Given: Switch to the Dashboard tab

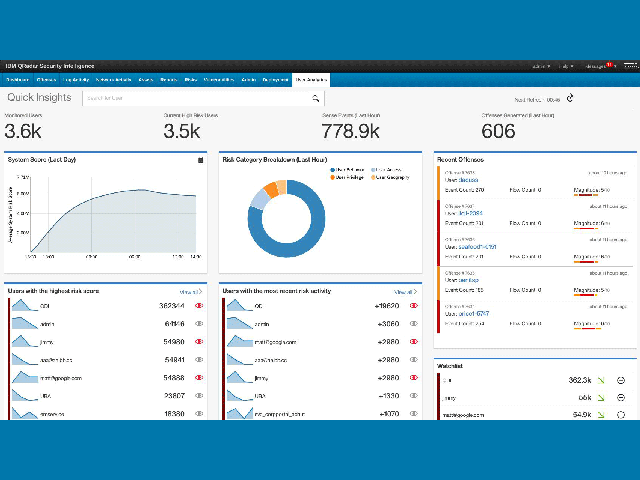Looking at the screenshot, I should point(17,78).
